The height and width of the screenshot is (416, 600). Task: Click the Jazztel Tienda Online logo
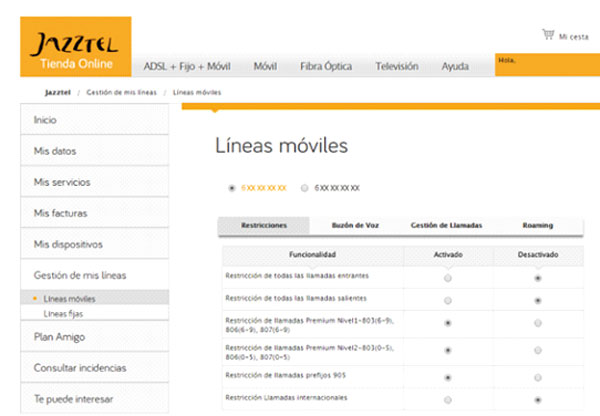click(x=75, y=47)
